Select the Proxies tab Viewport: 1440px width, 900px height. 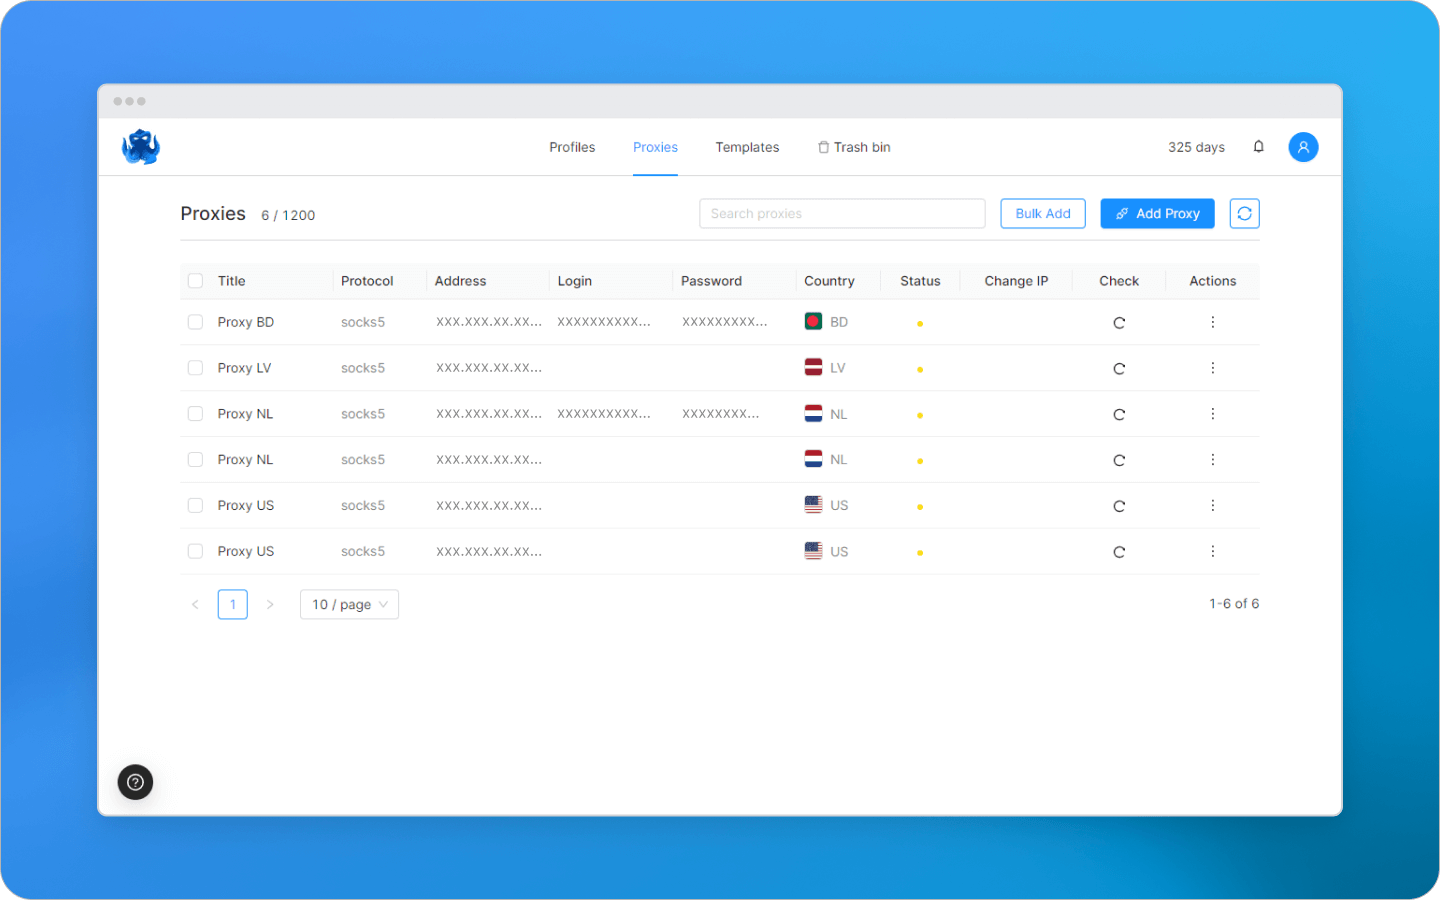(655, 147)
